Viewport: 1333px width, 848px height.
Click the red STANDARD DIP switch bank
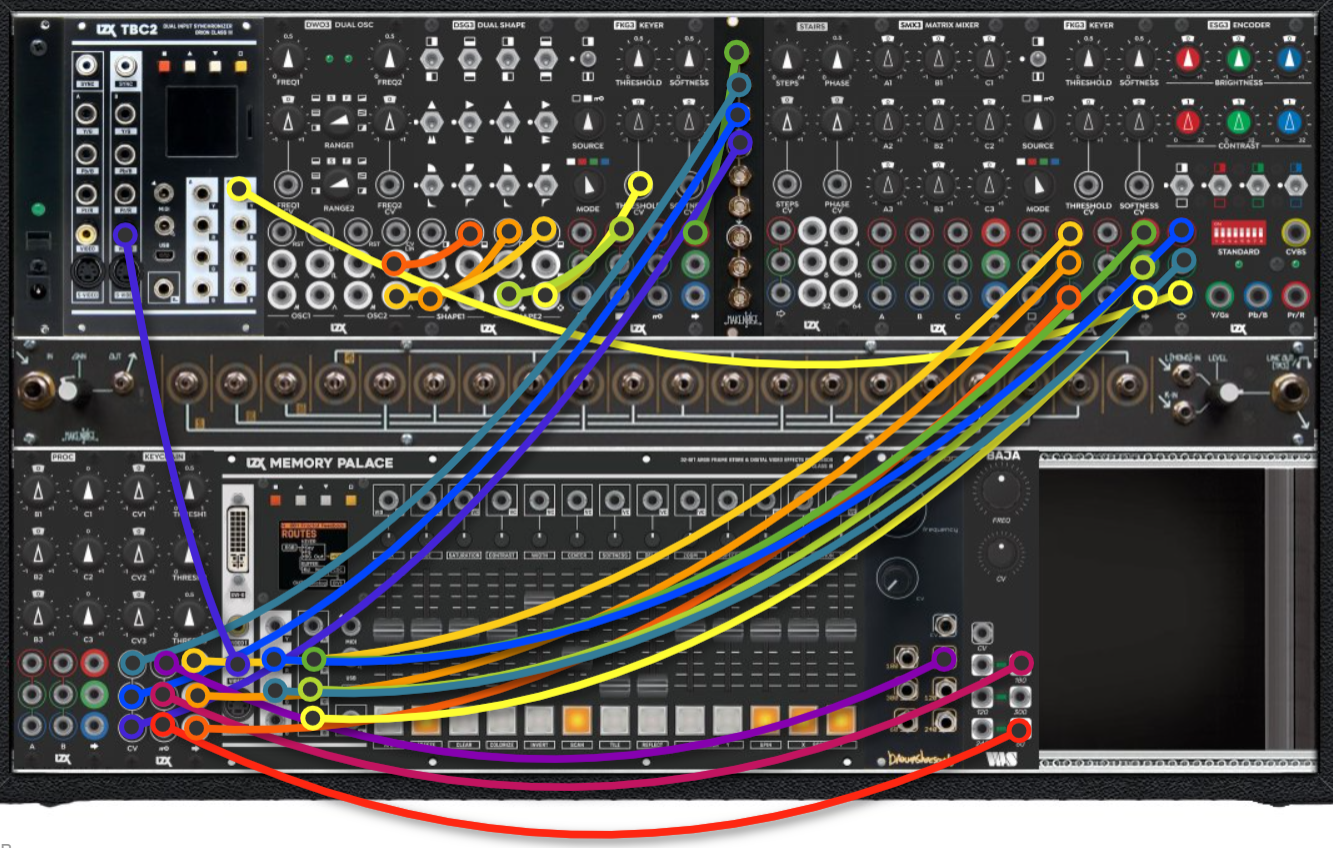pyautogui.click(x=1238, y=234)
